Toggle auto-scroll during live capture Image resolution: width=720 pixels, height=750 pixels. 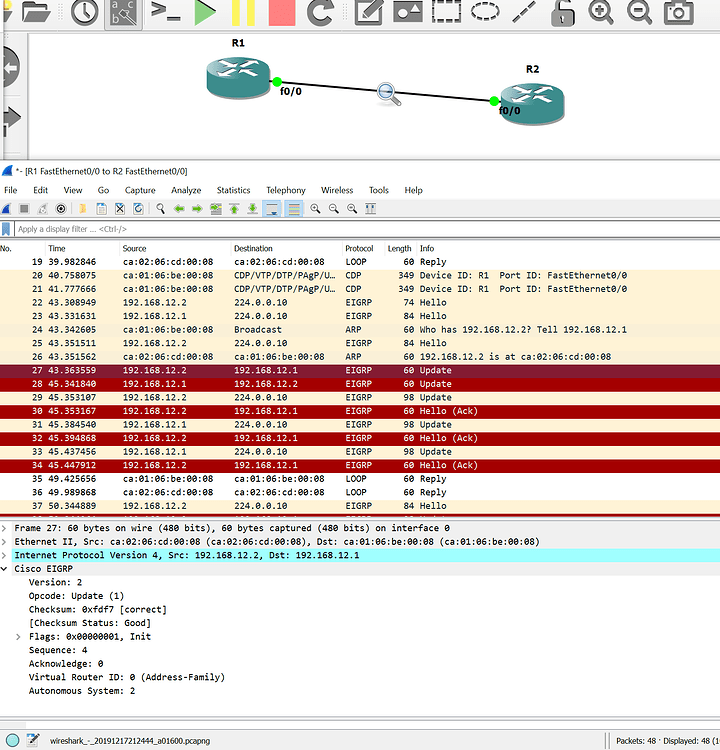(x=272, y=209)
